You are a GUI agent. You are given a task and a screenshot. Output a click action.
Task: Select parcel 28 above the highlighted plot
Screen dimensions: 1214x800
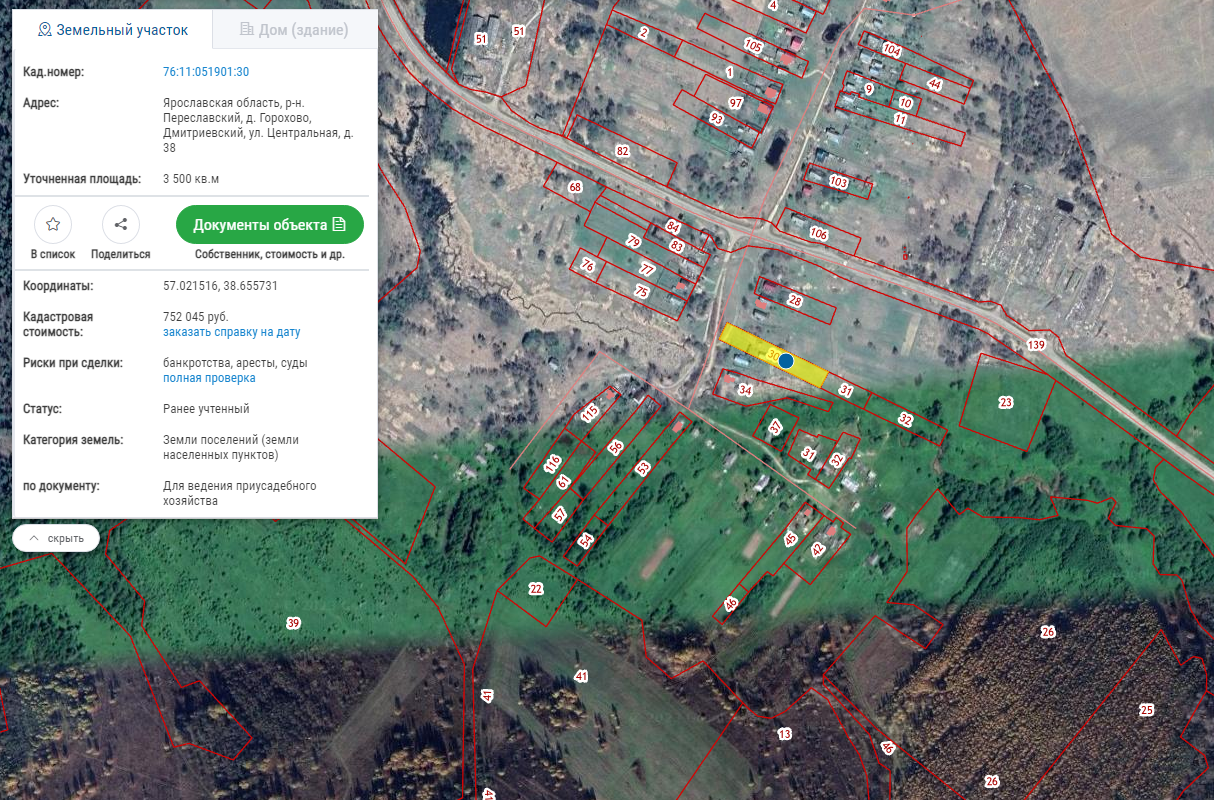[x=795, y=300]
